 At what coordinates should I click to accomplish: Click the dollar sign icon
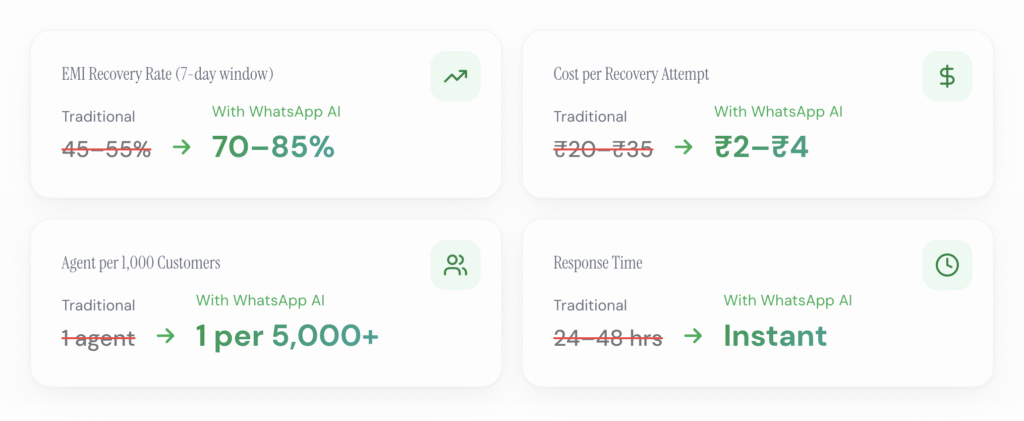point(947,76)
